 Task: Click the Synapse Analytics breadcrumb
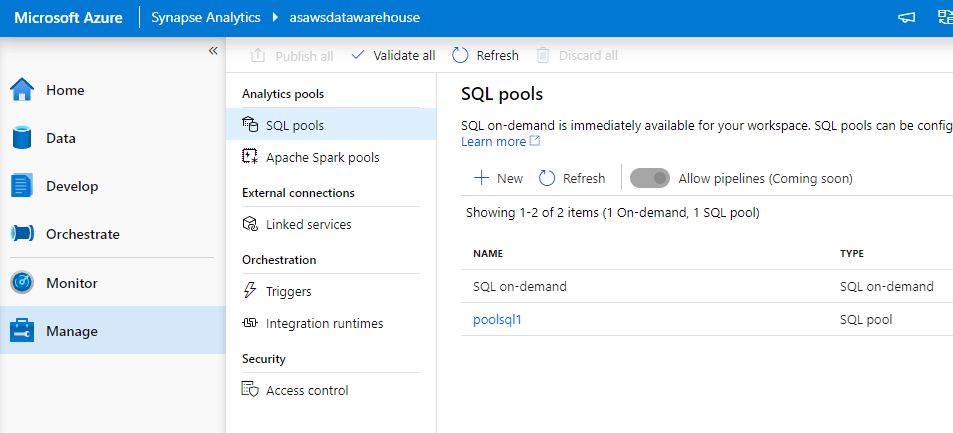coord(205,18)
